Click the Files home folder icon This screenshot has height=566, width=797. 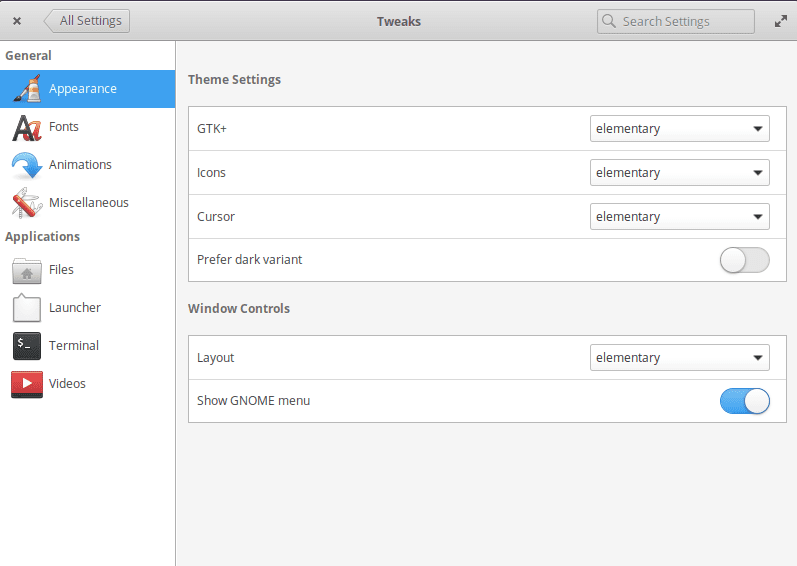27,270
